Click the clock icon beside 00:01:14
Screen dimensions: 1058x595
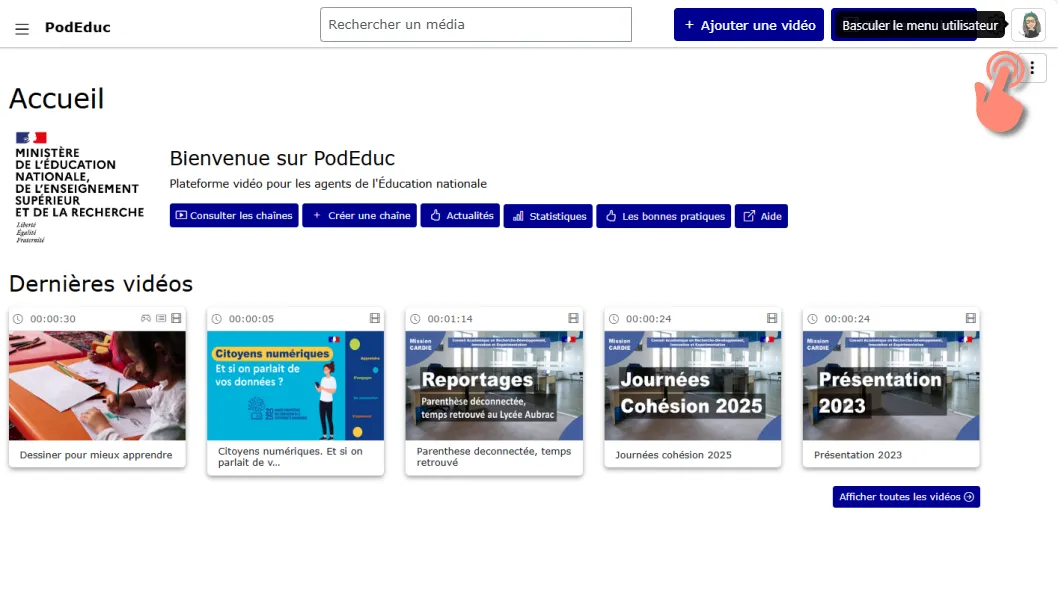point(415,319)
